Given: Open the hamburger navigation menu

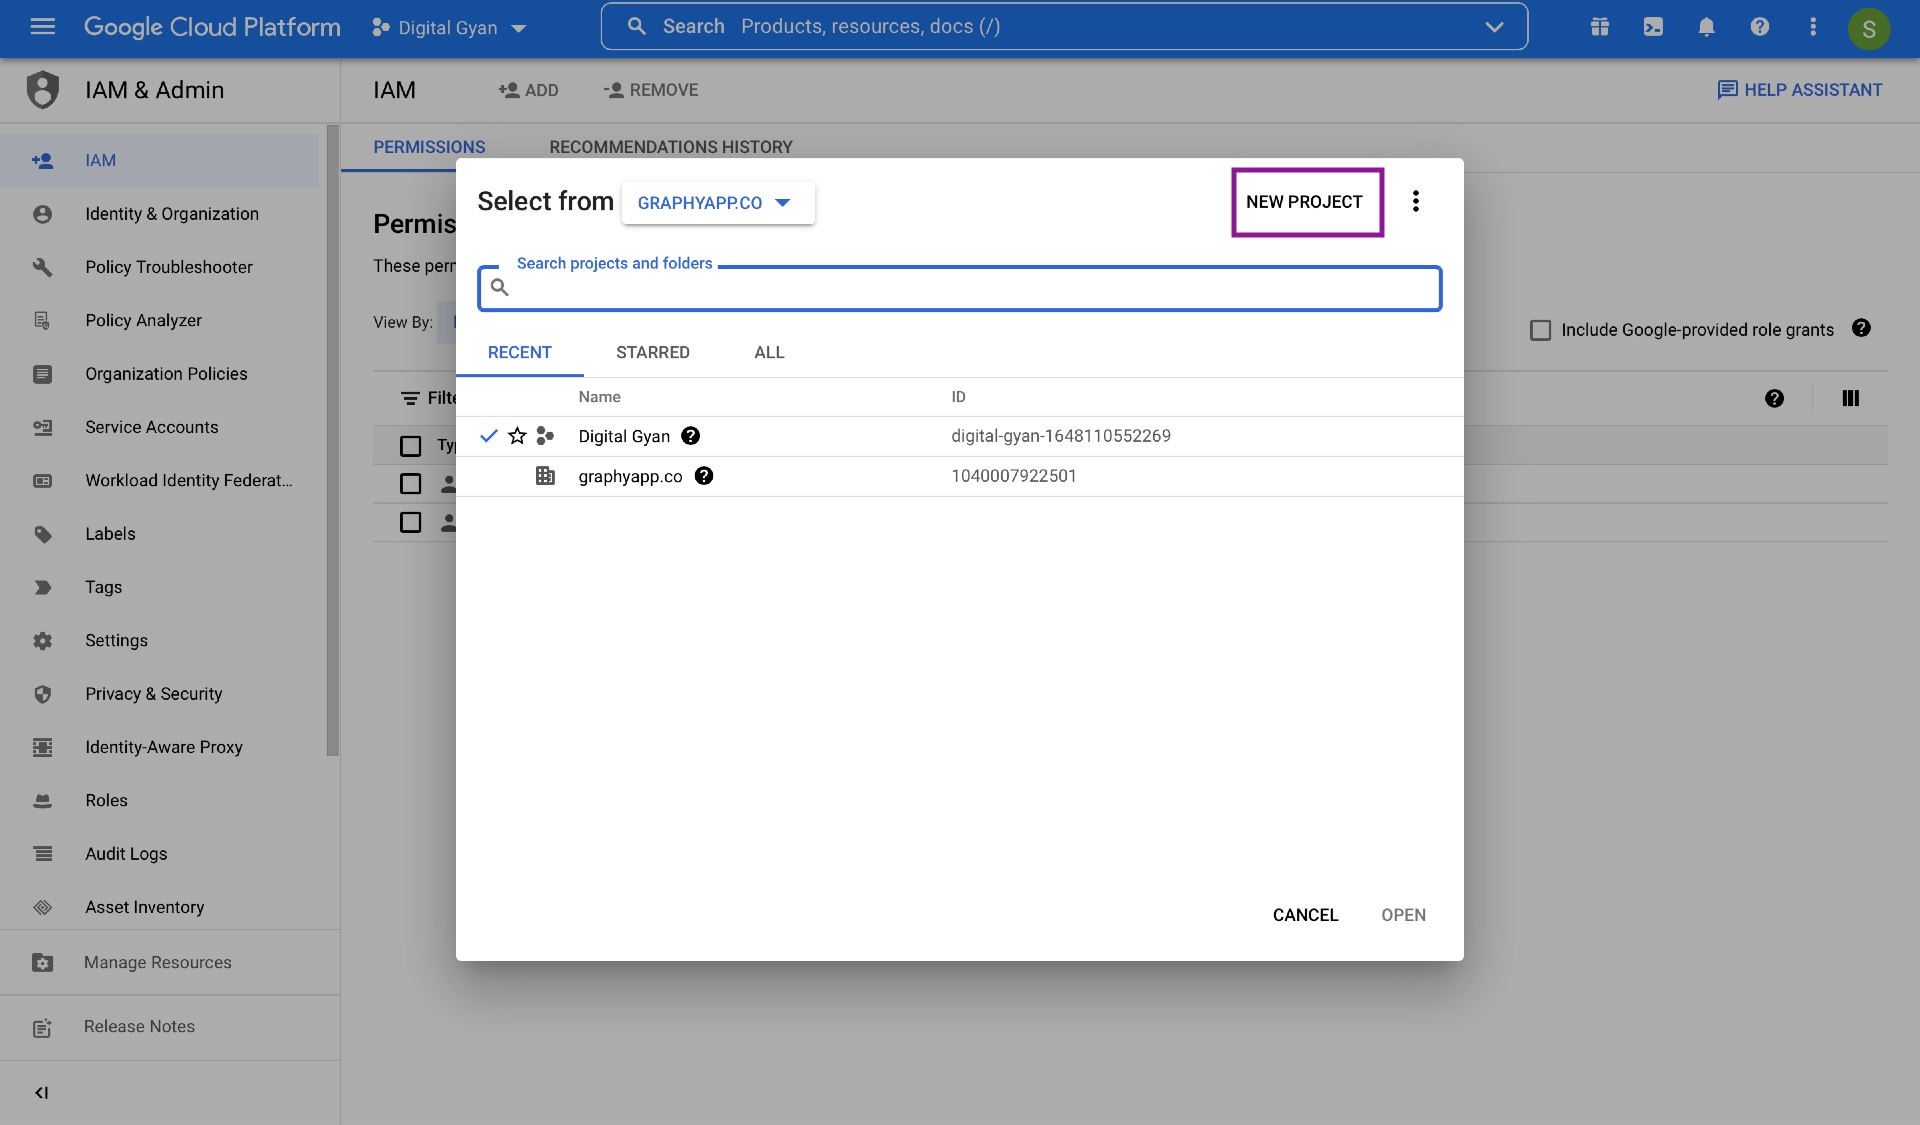Looking at the screenshot, I should [42, 27].
